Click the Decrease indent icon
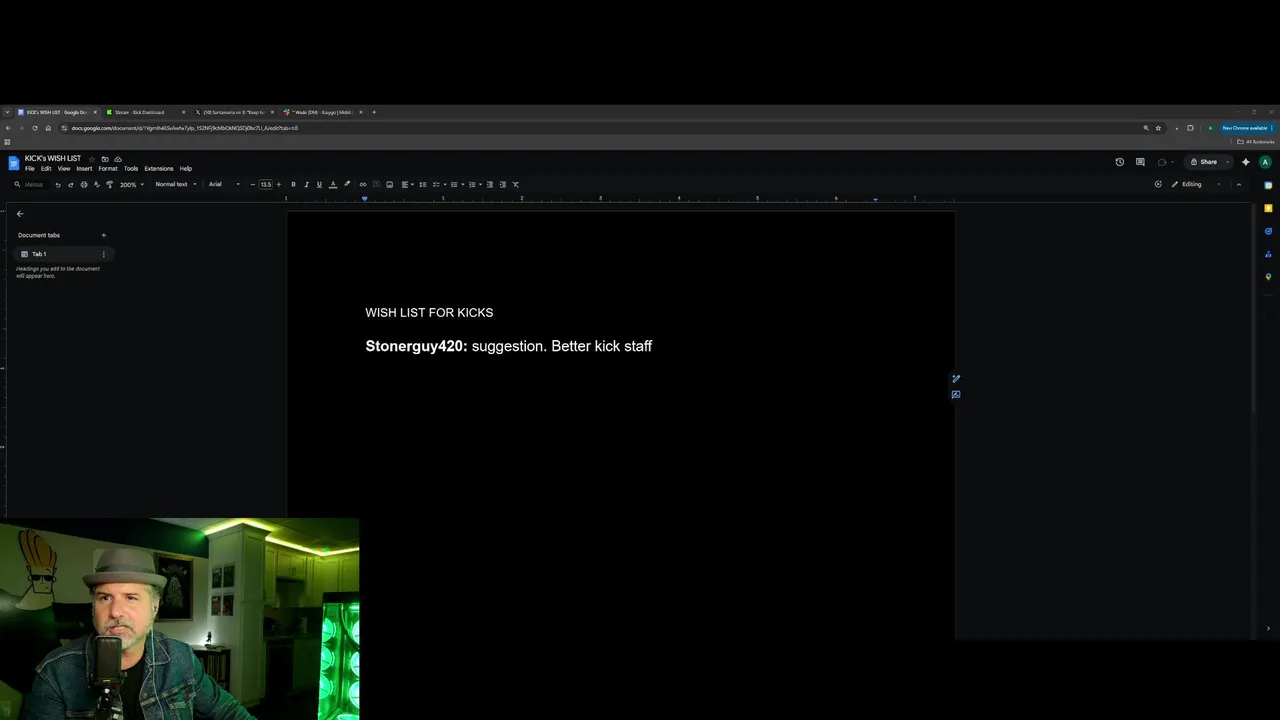This screenshot has width=1280, height=720. coord(489,184)
